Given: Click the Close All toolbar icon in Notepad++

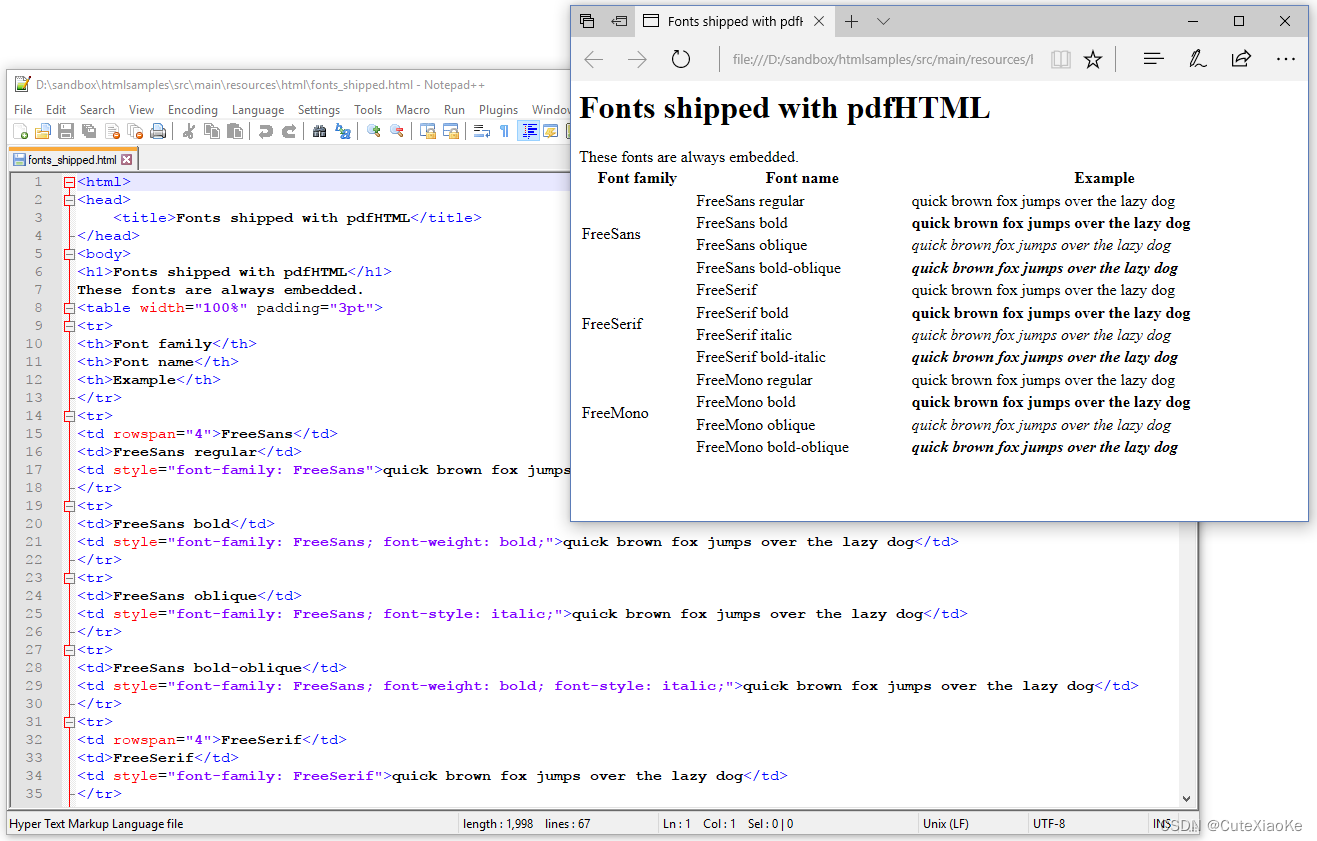Looking at the screenshot, I should click(x=135, y=131).
